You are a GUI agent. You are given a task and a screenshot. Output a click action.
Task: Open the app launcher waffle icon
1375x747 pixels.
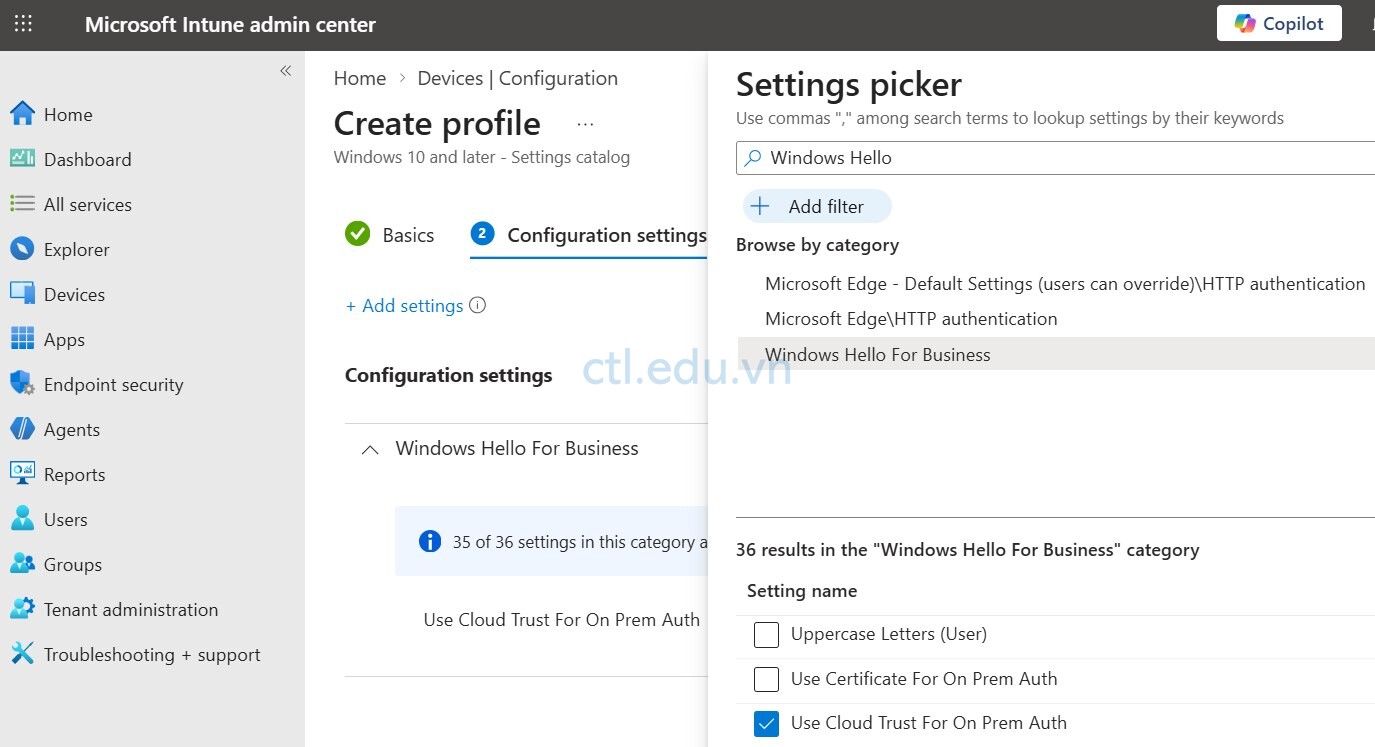click(x=23, y=24)
